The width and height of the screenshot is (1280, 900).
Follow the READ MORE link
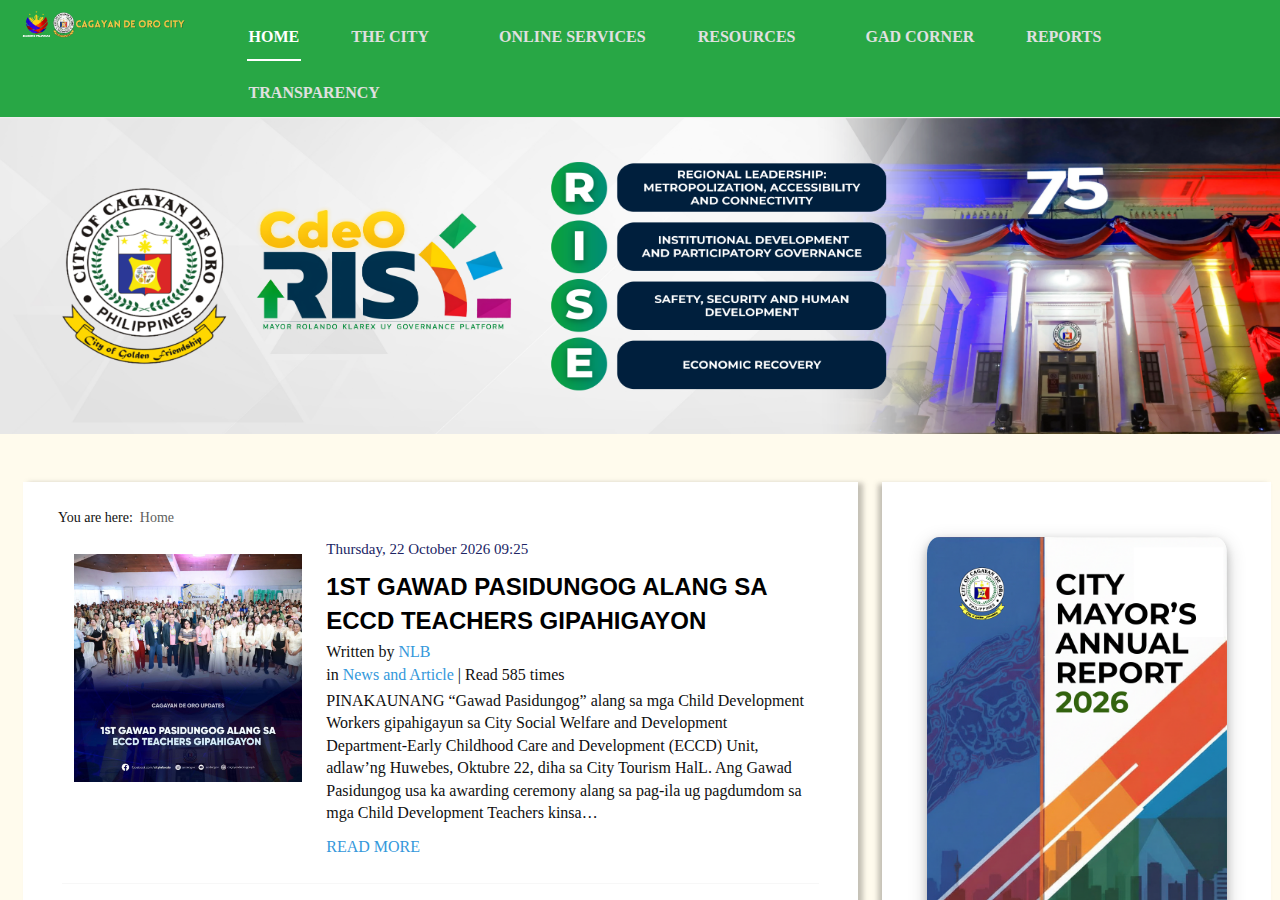coord(373,847)
